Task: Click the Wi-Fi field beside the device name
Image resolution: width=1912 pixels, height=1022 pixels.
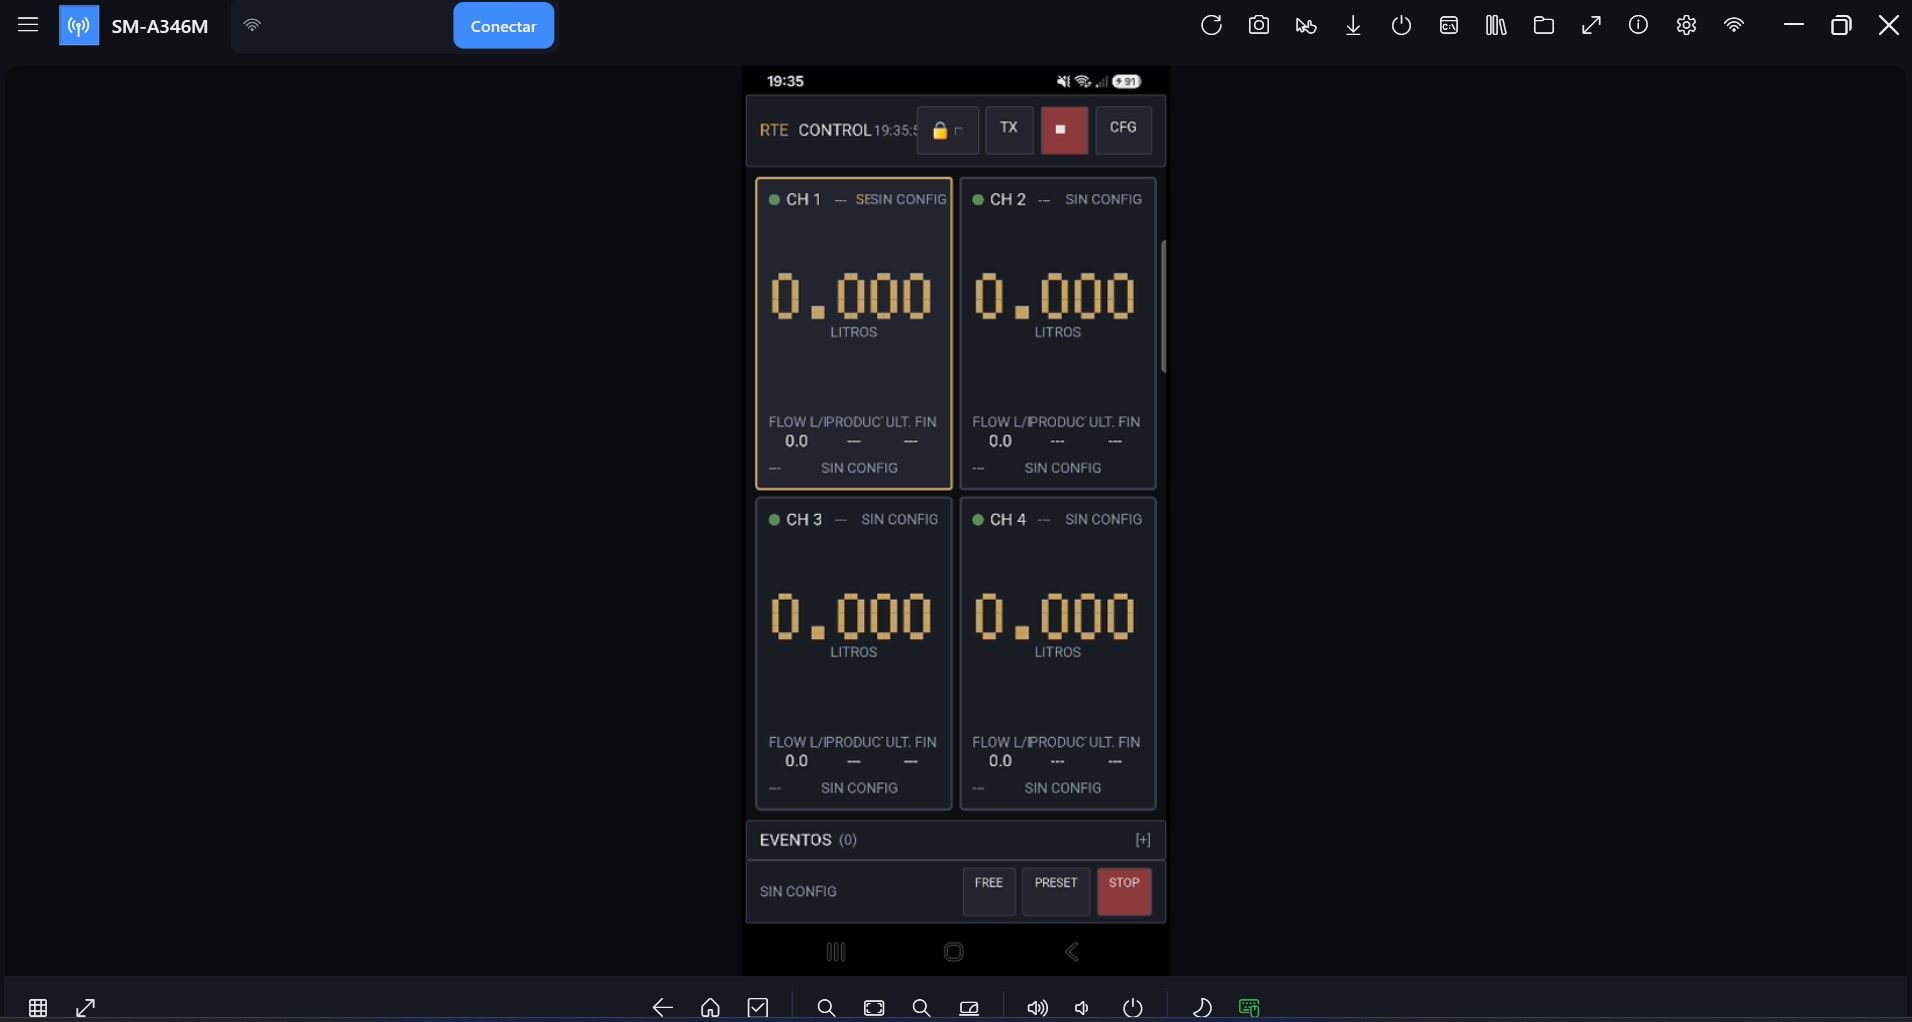Action: [x=340, y=26]
